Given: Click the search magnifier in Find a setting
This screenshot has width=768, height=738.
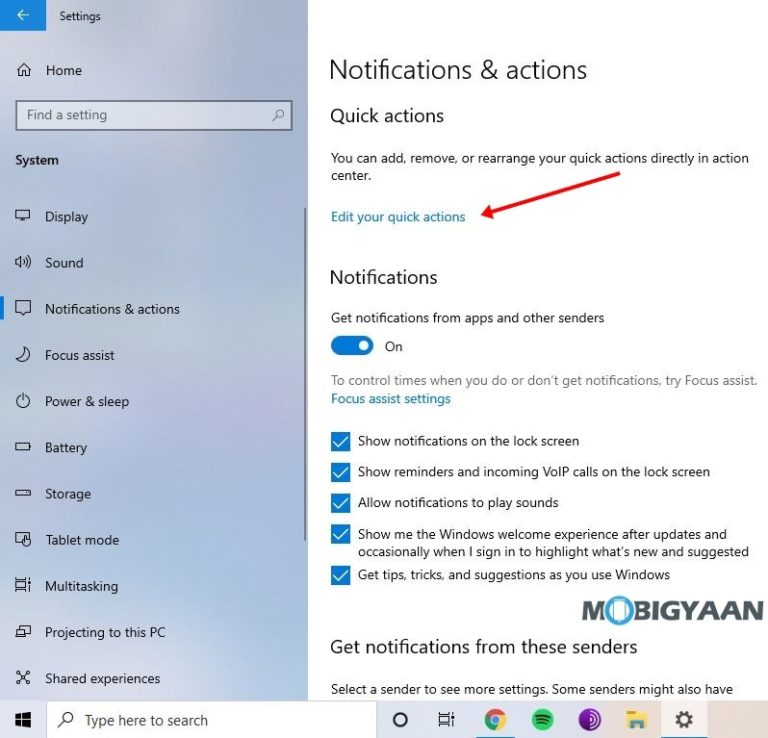Looking at the screenshot, I should click(x=278, y=115).
